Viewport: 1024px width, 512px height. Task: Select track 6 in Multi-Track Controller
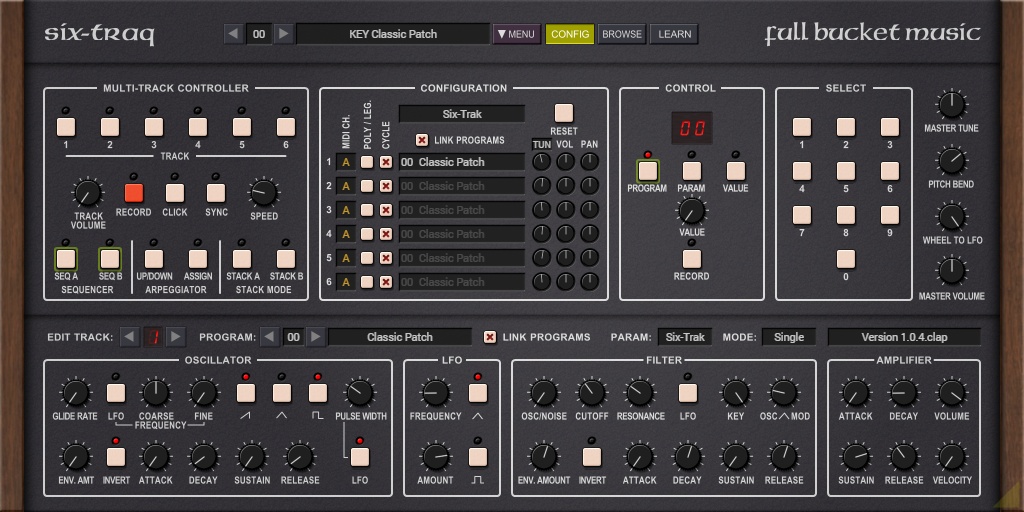(286, 127)
